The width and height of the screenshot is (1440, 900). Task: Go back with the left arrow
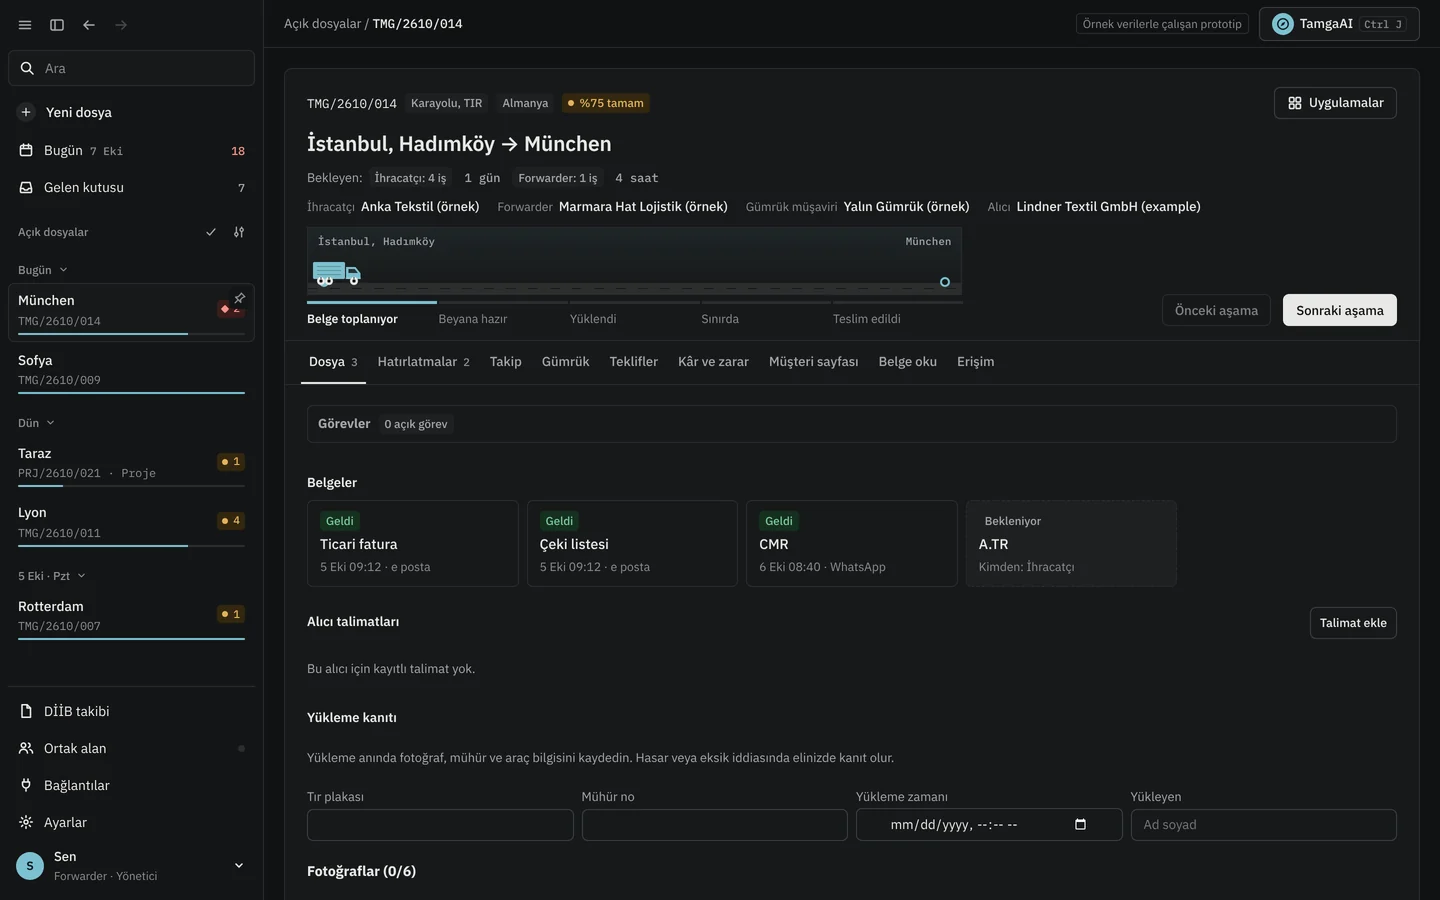89,25
